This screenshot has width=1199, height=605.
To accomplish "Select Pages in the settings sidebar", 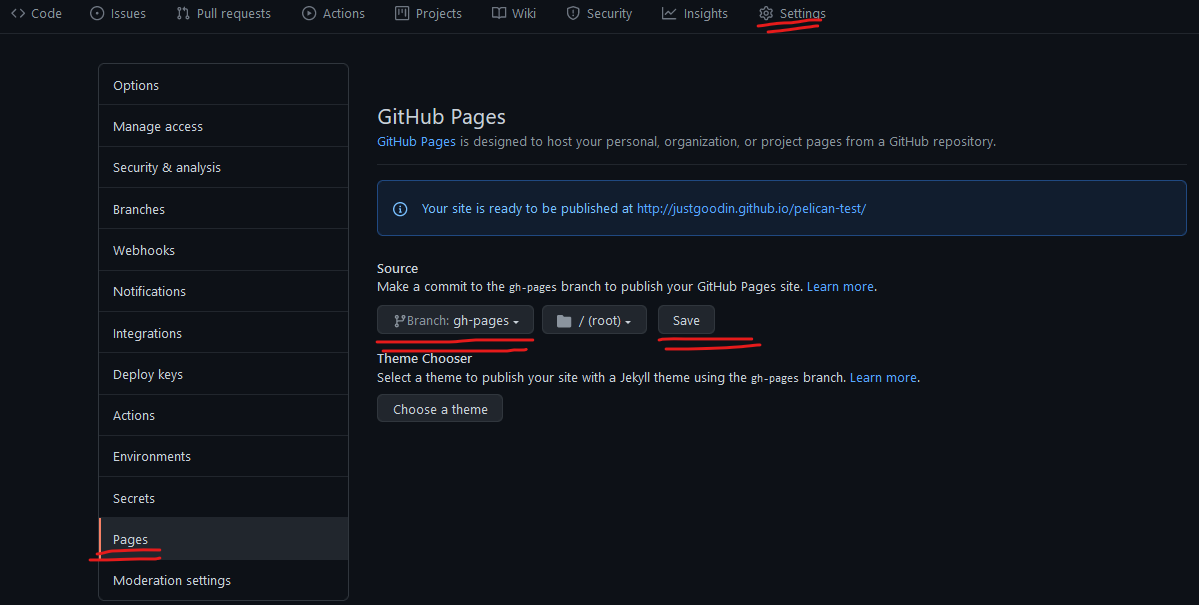I will click(130, 539).
